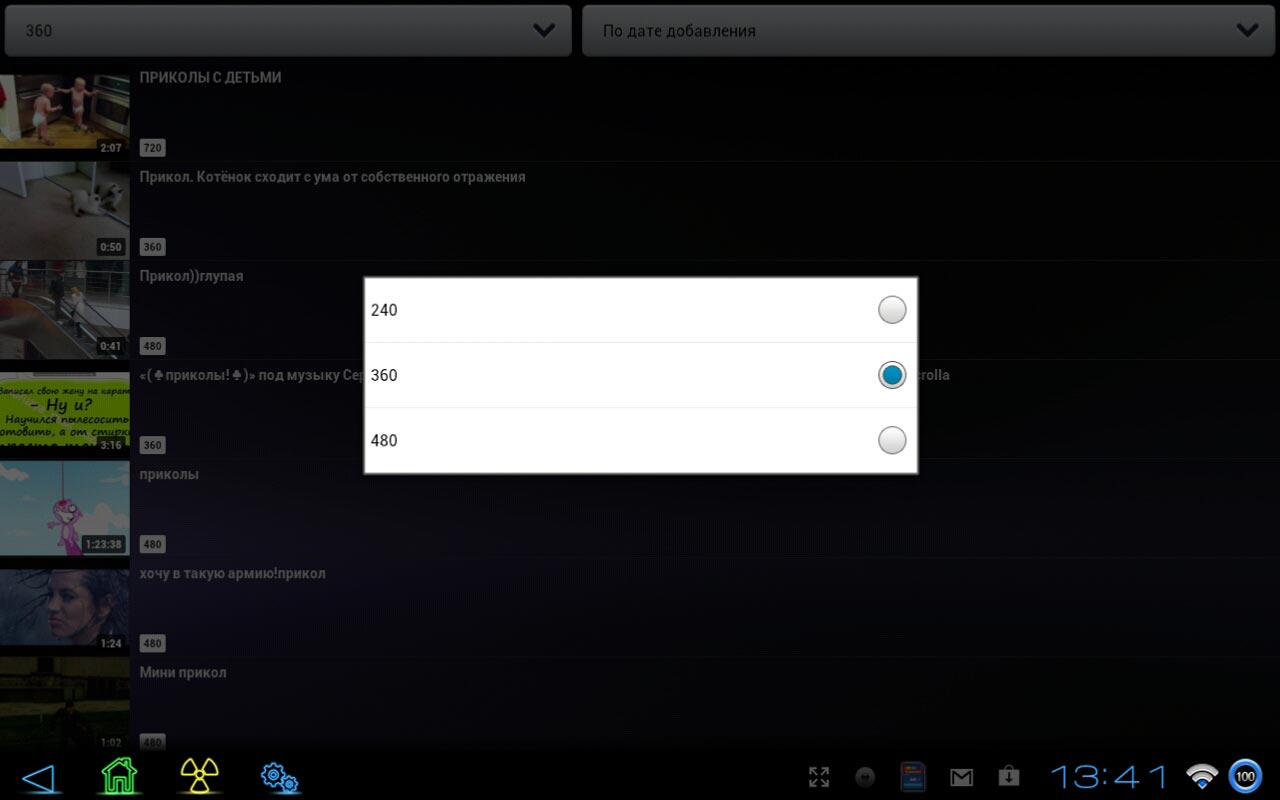Open the blue gears settings icon
Image resolution: width=1280 pixels, height=800 pixels.
click(279, 777)
